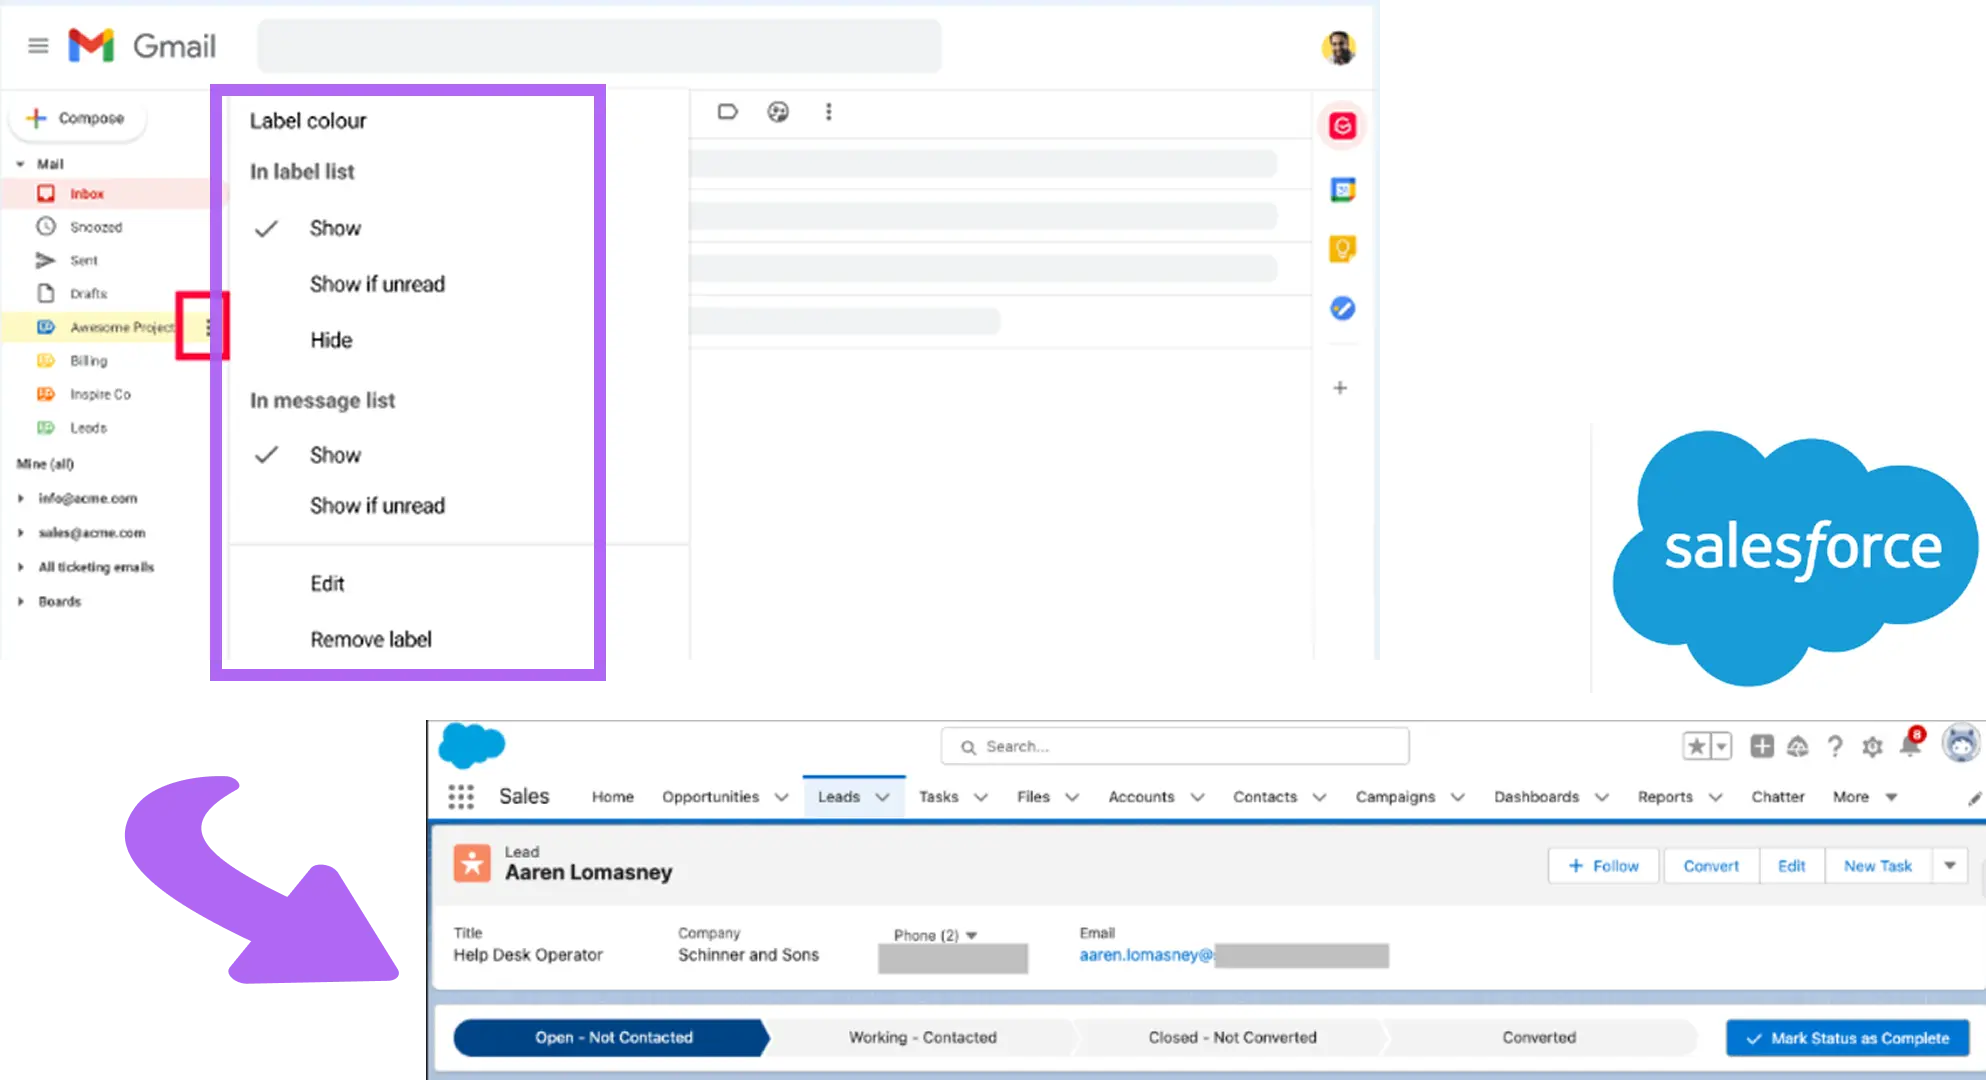This screenshot has width=1986, height=1080.
Task: Open Salesforce Setup gear
Action: coord(1872,746)
